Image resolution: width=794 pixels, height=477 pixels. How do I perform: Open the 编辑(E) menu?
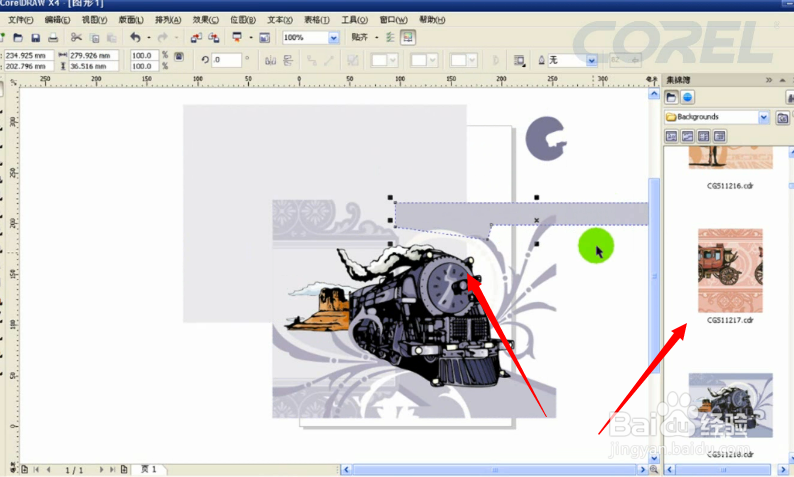point(57,20)
